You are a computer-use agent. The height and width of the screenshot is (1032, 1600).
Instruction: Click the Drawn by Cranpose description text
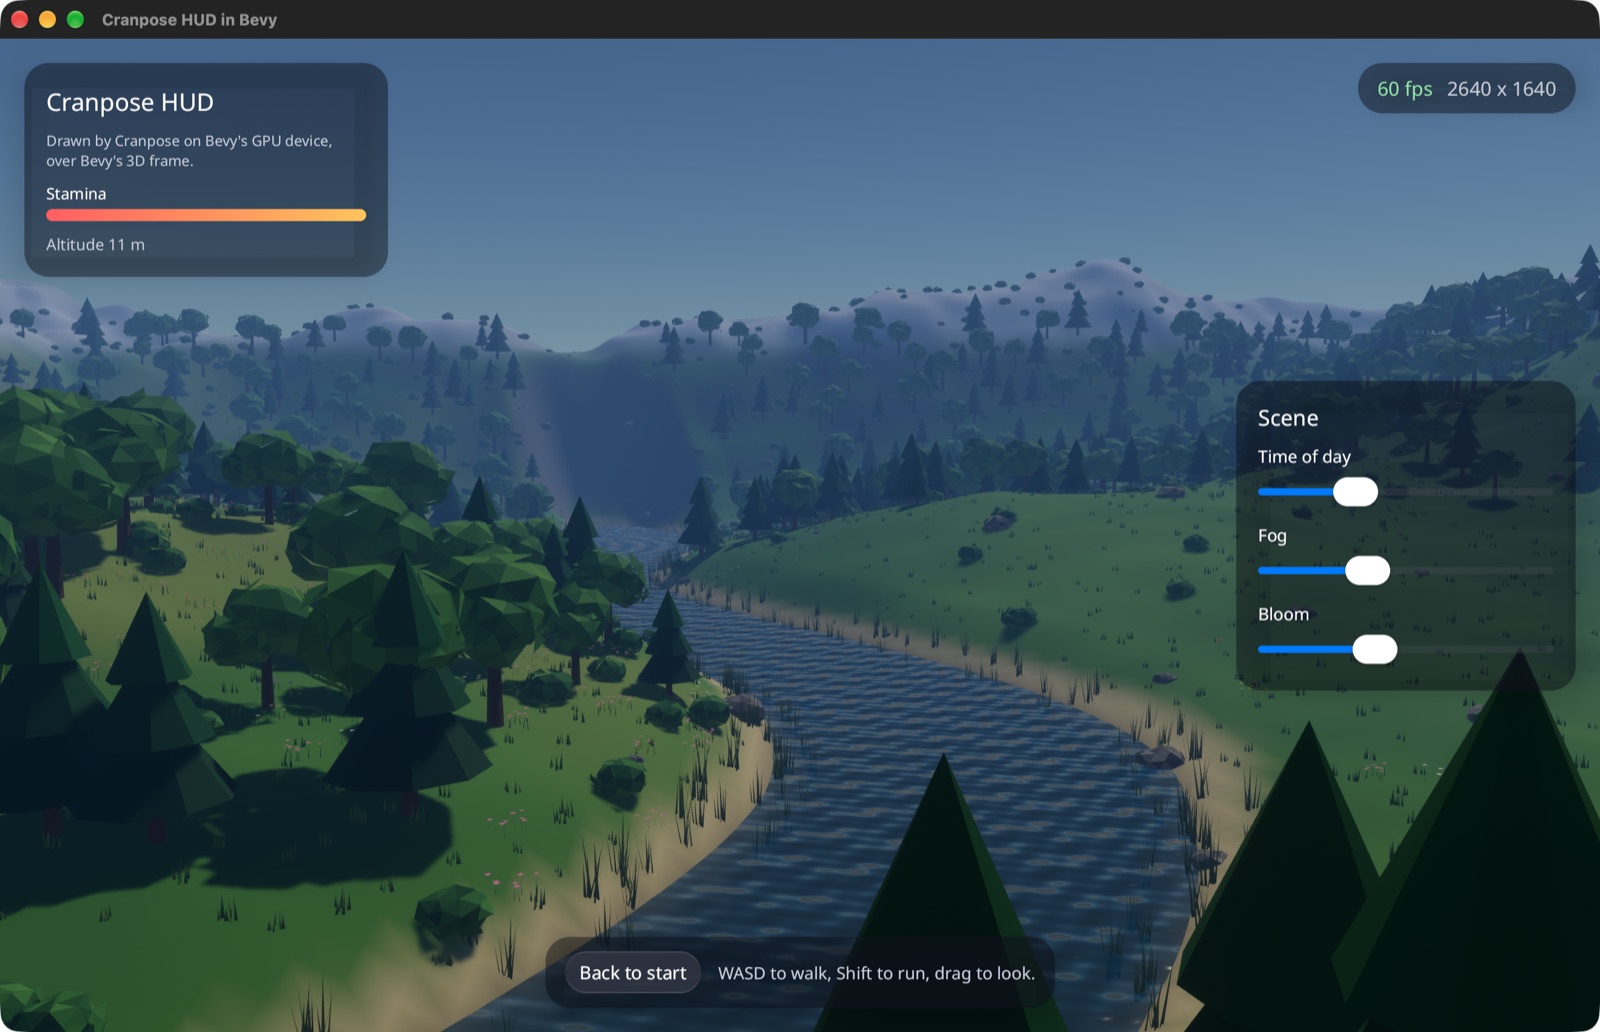[x=189, y=151]
